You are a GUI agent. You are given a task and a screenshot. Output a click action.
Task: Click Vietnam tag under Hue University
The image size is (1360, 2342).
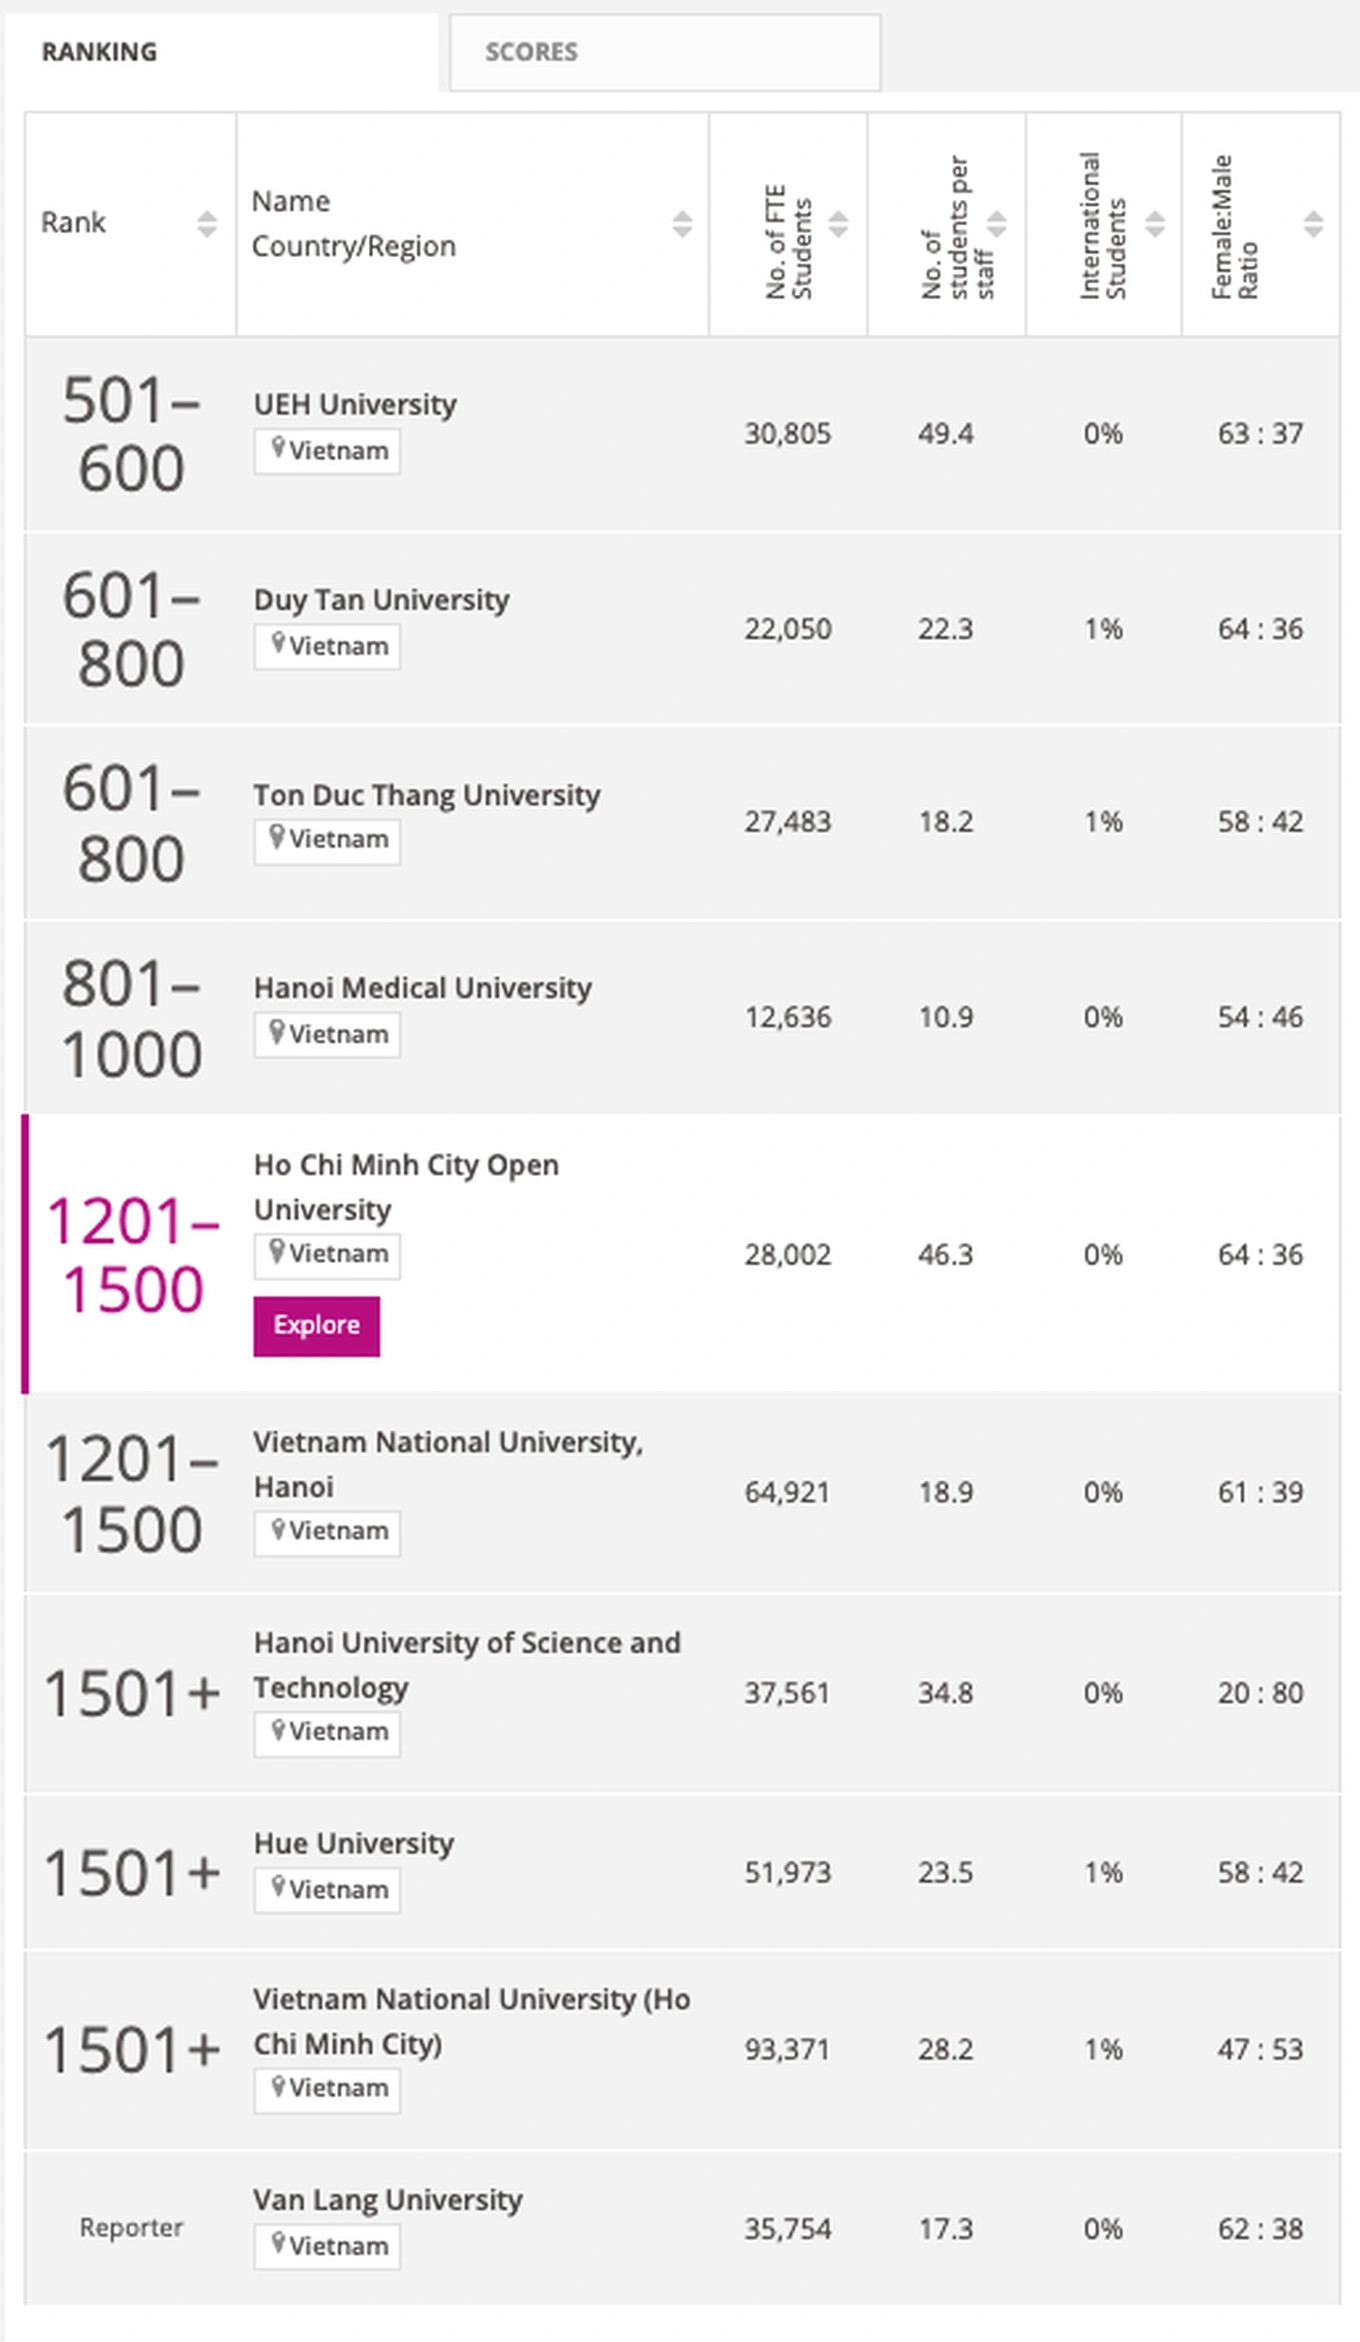tap(327, 1889)
